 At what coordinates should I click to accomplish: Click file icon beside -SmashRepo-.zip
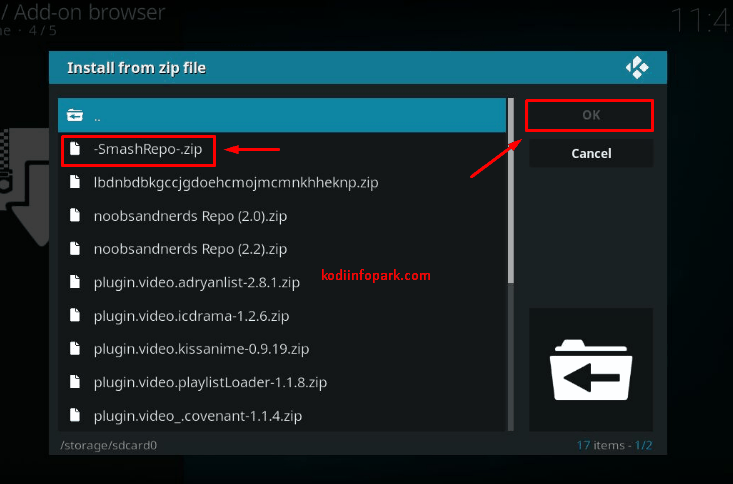coord(75,149)
